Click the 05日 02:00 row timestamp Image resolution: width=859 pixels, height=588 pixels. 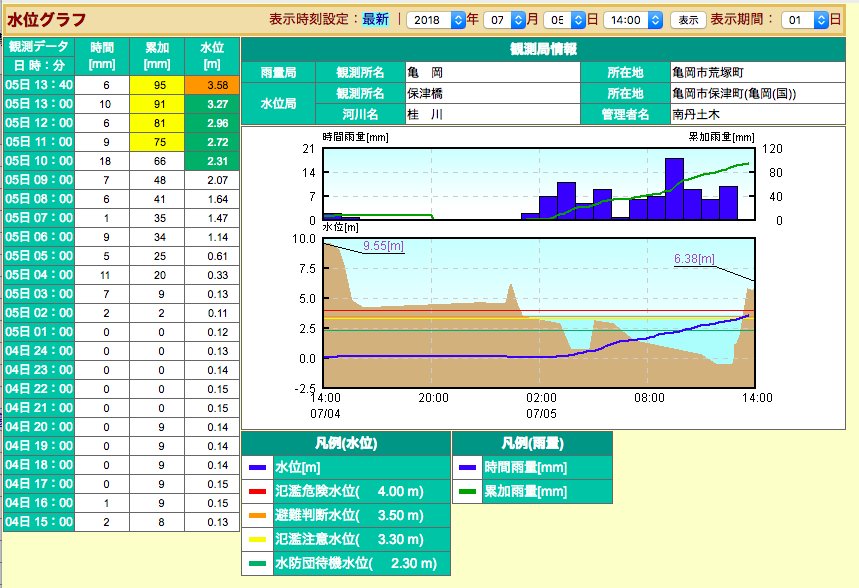(39, 313)
